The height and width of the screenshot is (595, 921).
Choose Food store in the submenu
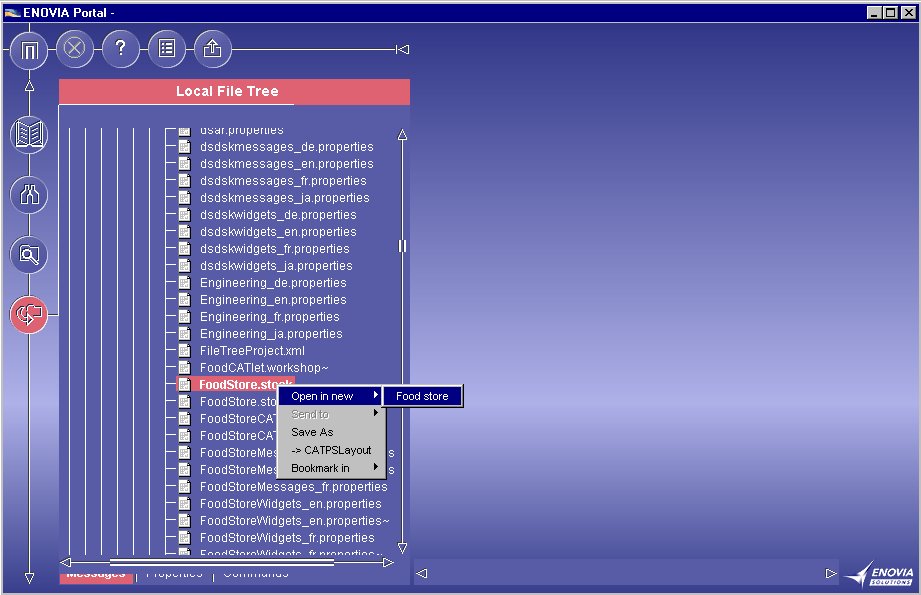click(422, 396)
